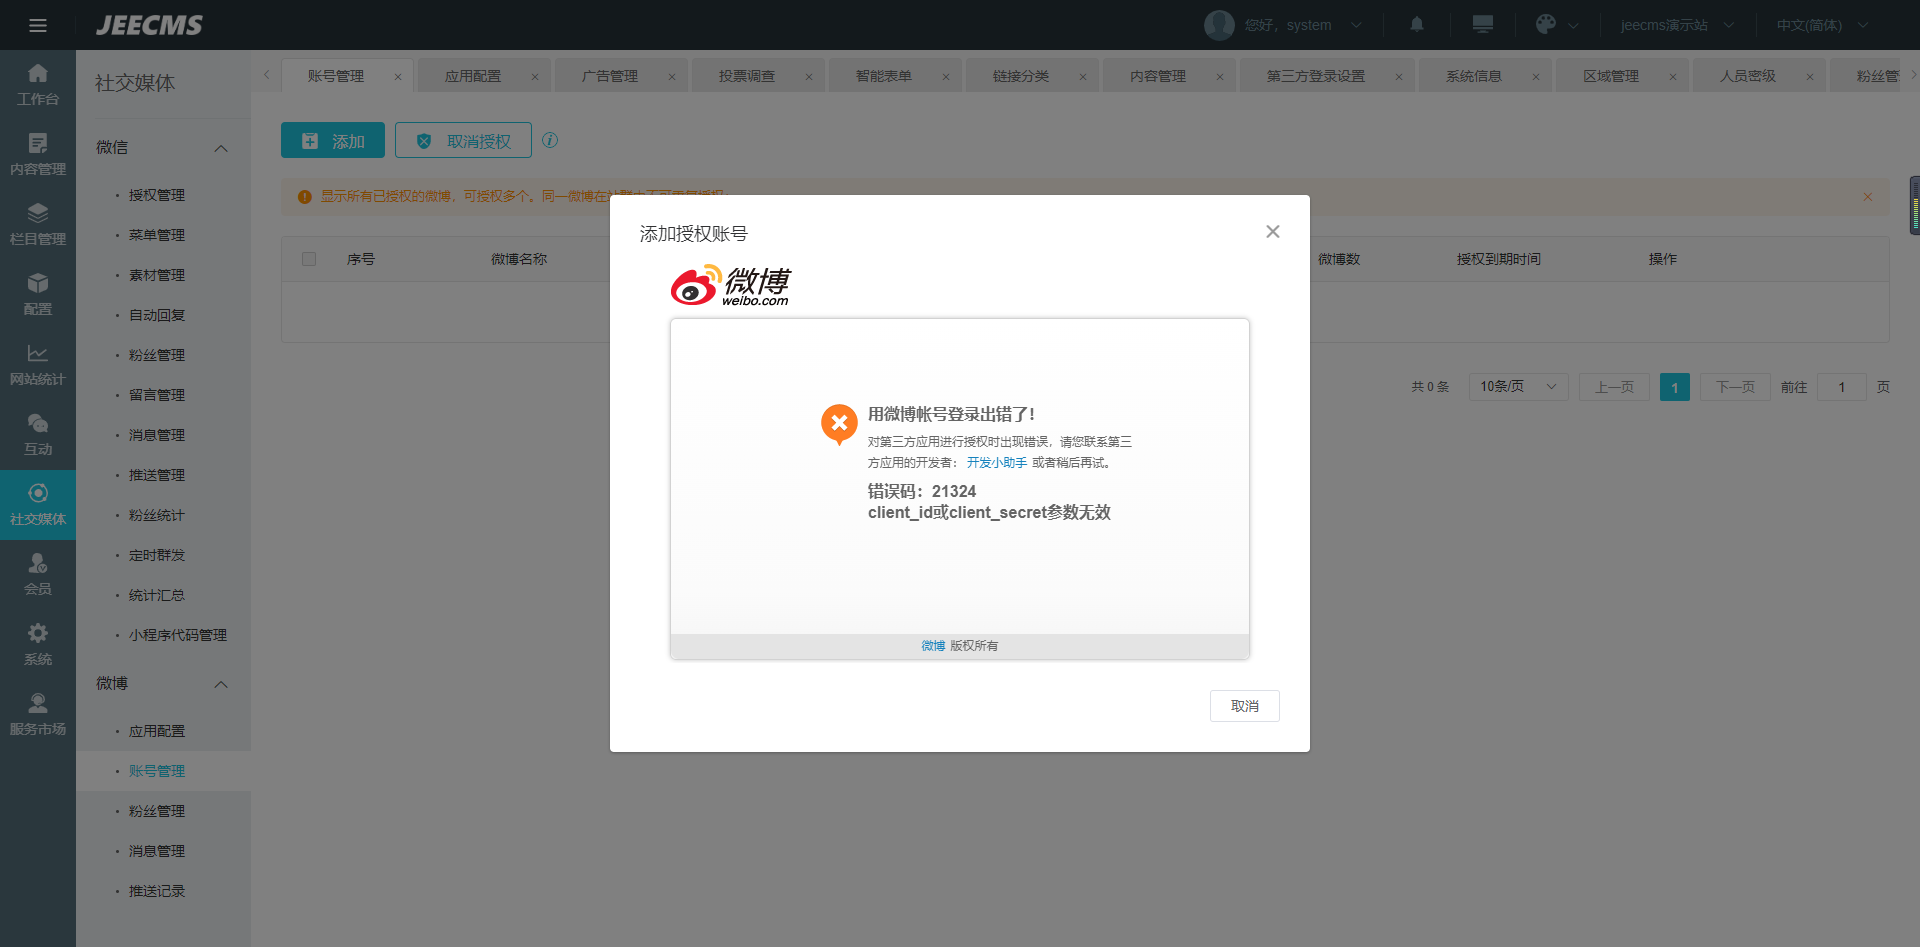Open the 服务市场 sidebar section
Screen dimensions: 1920x947
[38, 715]
